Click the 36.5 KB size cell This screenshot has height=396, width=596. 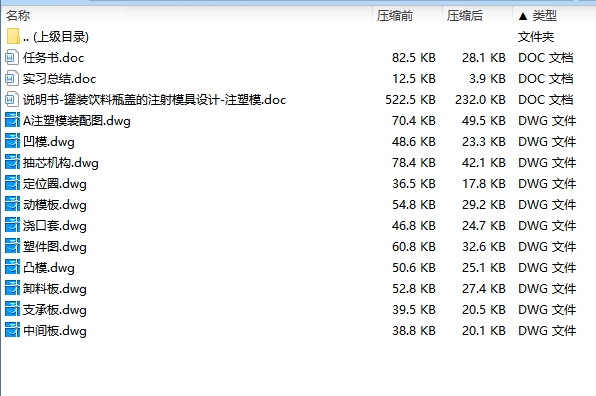click(414, 184)
